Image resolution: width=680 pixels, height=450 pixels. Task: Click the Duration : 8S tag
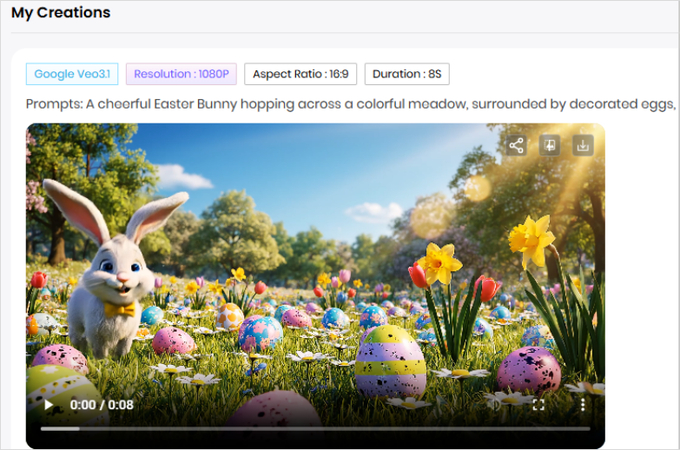[x=407, y=74]
